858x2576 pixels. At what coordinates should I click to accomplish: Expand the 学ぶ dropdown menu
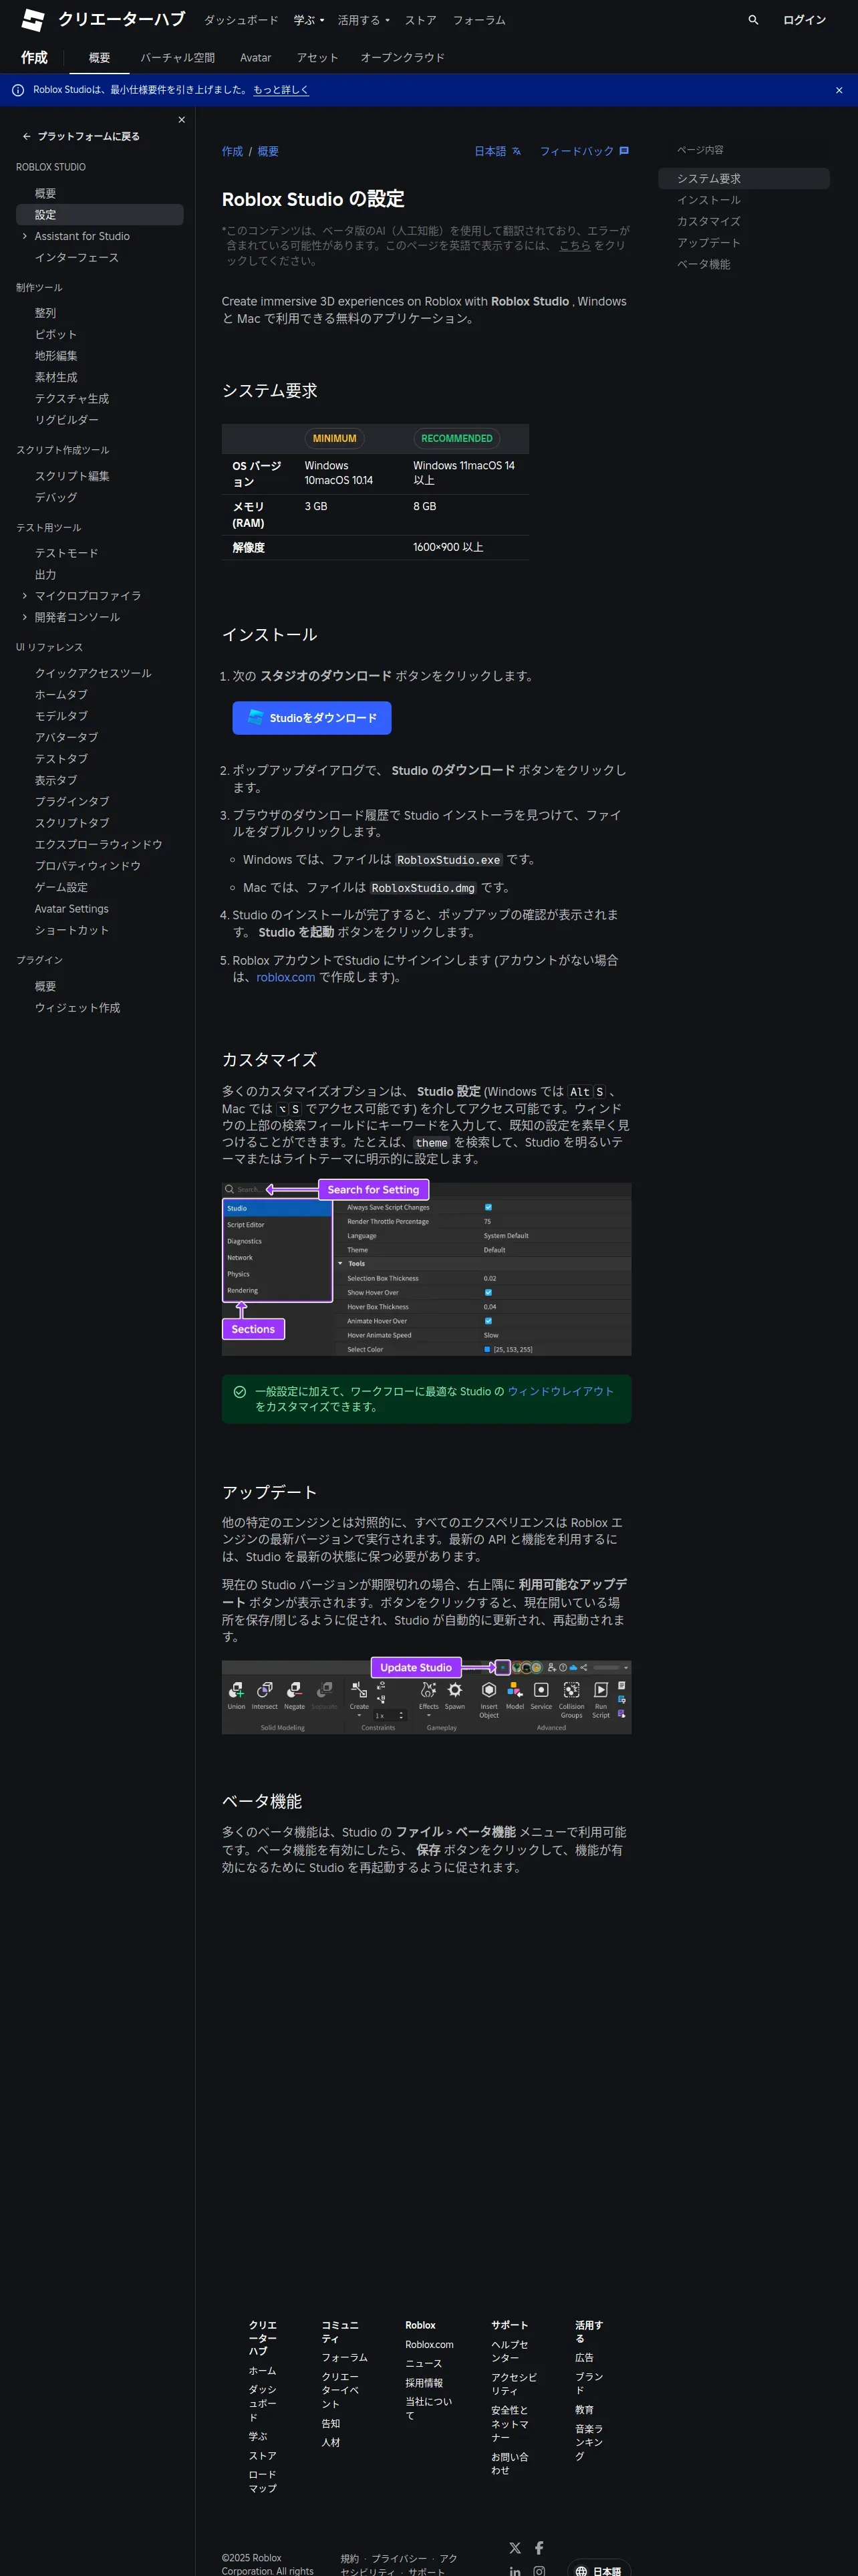click(309, 20)
